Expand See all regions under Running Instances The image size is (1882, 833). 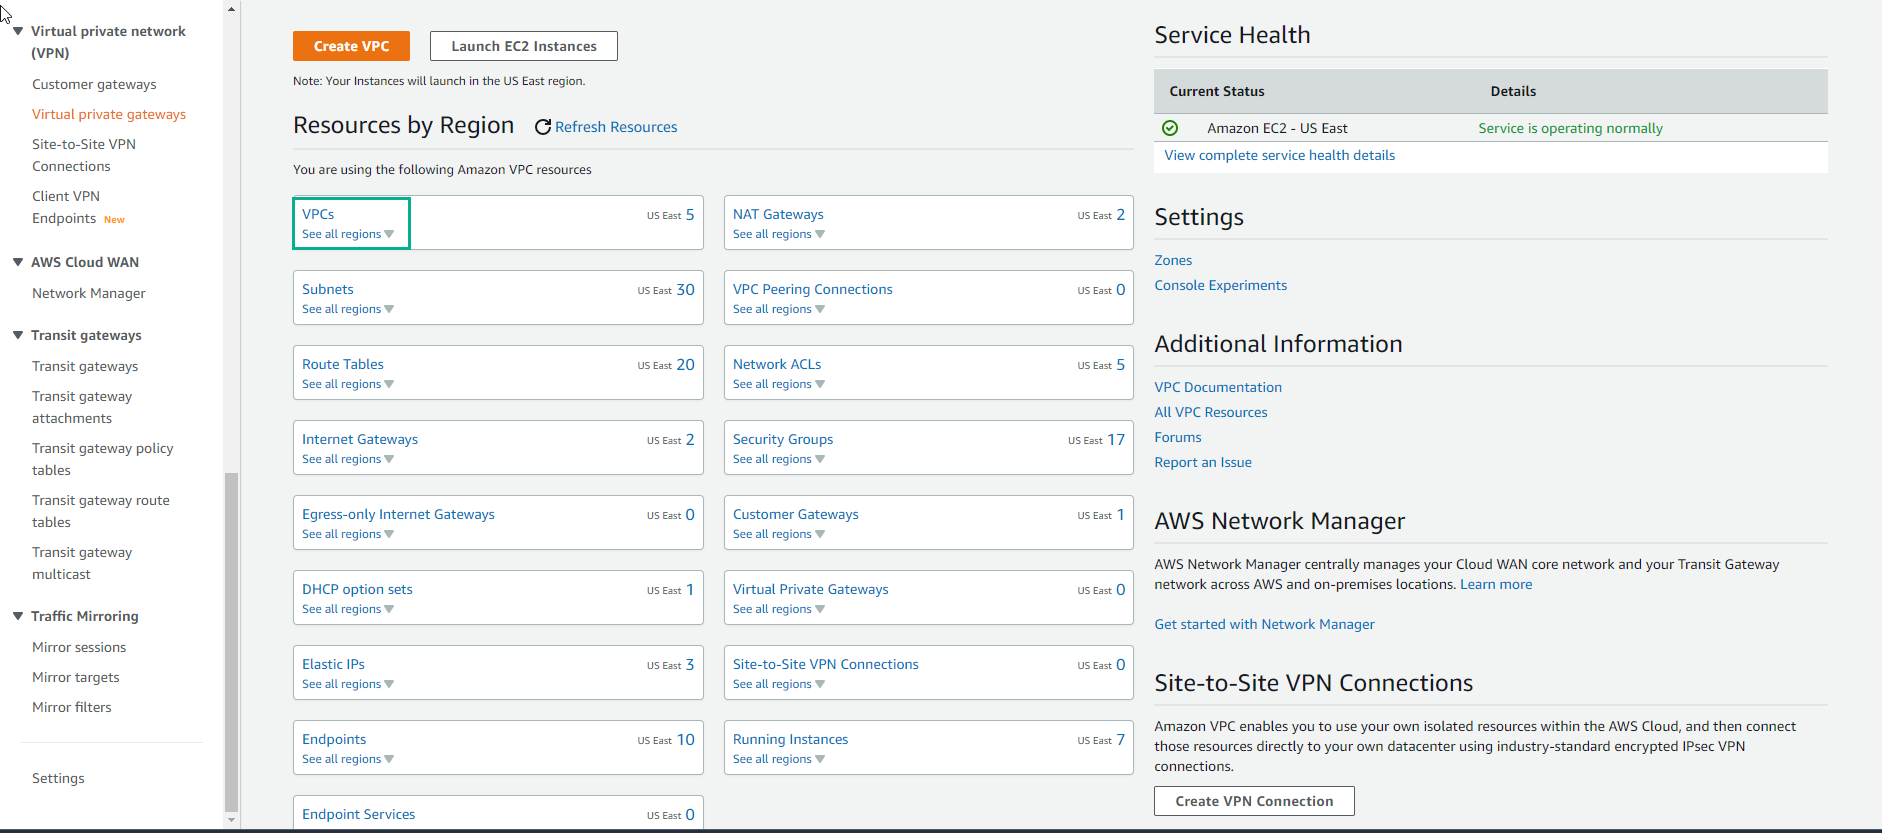tap(779, 759)
